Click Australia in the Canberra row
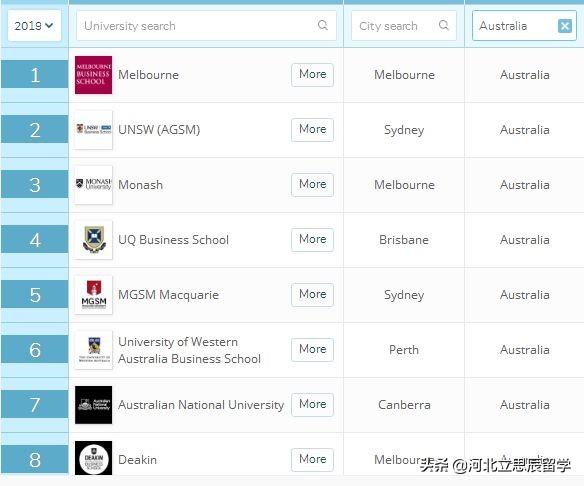 tap(524, 405)
